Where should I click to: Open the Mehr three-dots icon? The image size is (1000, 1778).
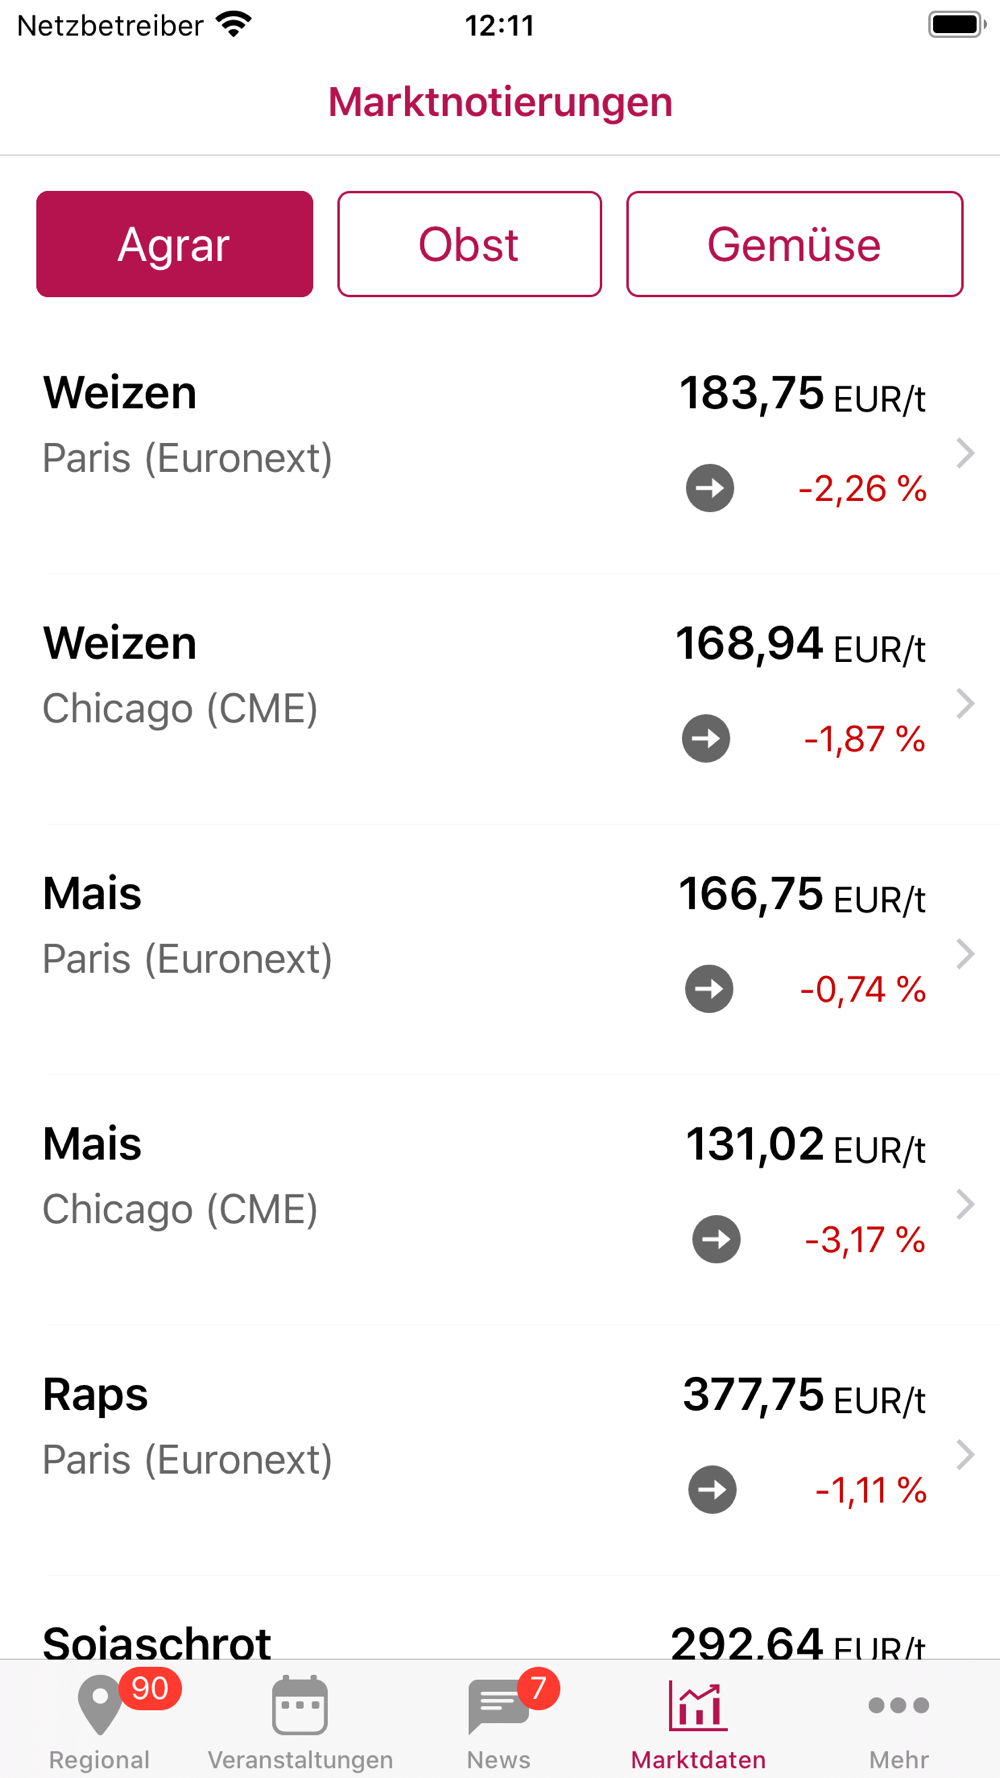898,1706
